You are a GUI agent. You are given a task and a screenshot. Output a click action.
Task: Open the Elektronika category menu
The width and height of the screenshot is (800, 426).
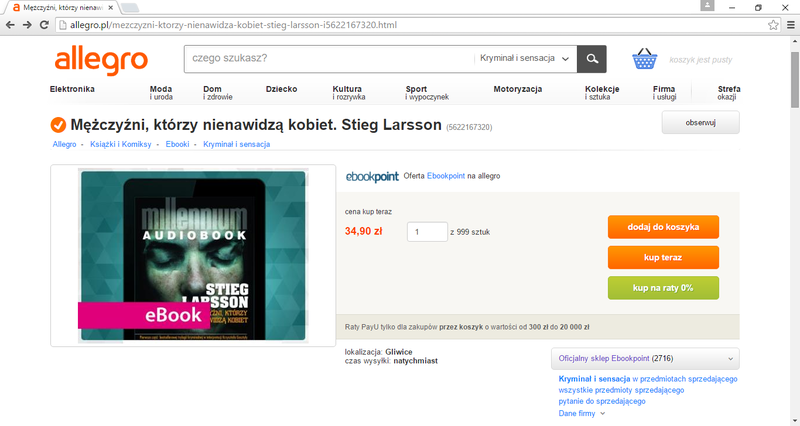(72, 89)
